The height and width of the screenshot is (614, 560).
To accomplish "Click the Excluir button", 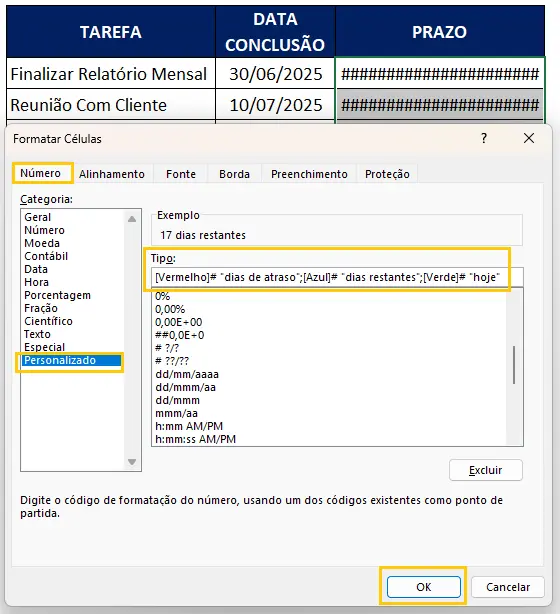I will [x=486, y=470].
